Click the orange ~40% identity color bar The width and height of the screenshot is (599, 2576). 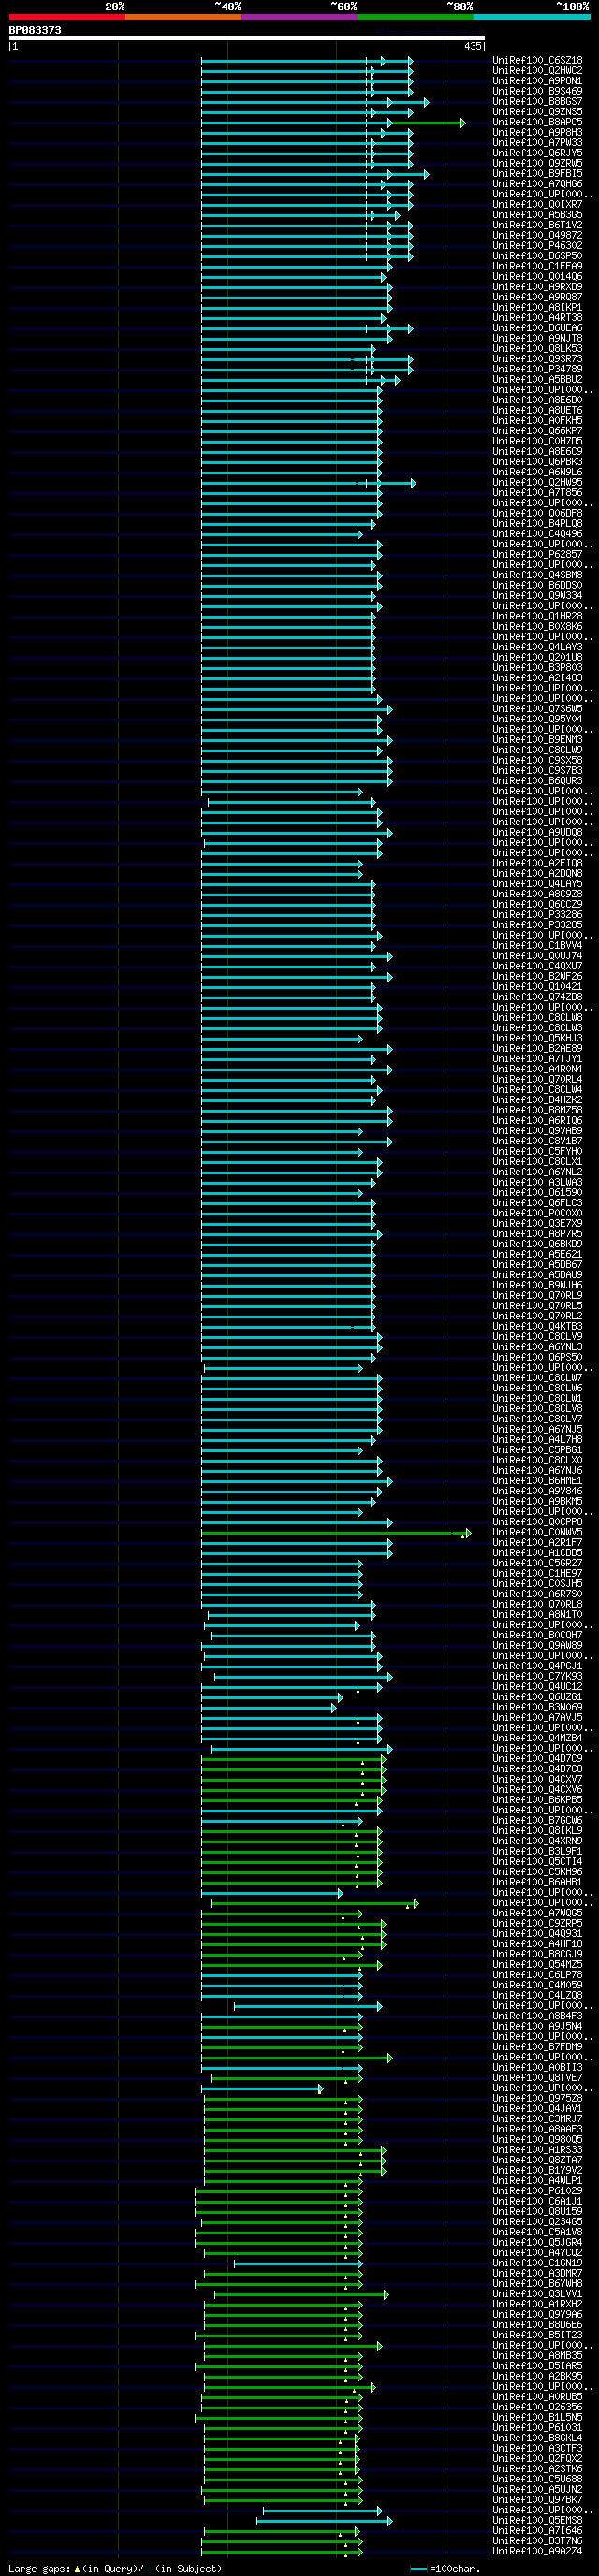(x=183, y=17)
